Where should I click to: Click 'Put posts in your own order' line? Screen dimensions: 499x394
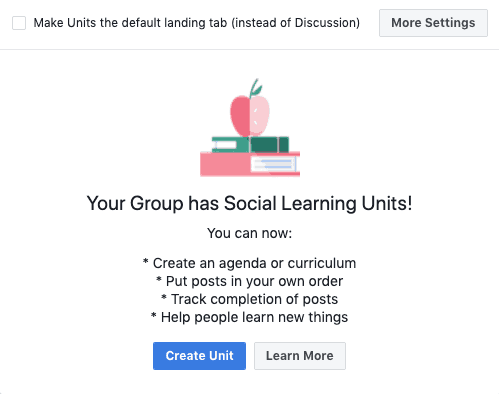pos(249,281)
